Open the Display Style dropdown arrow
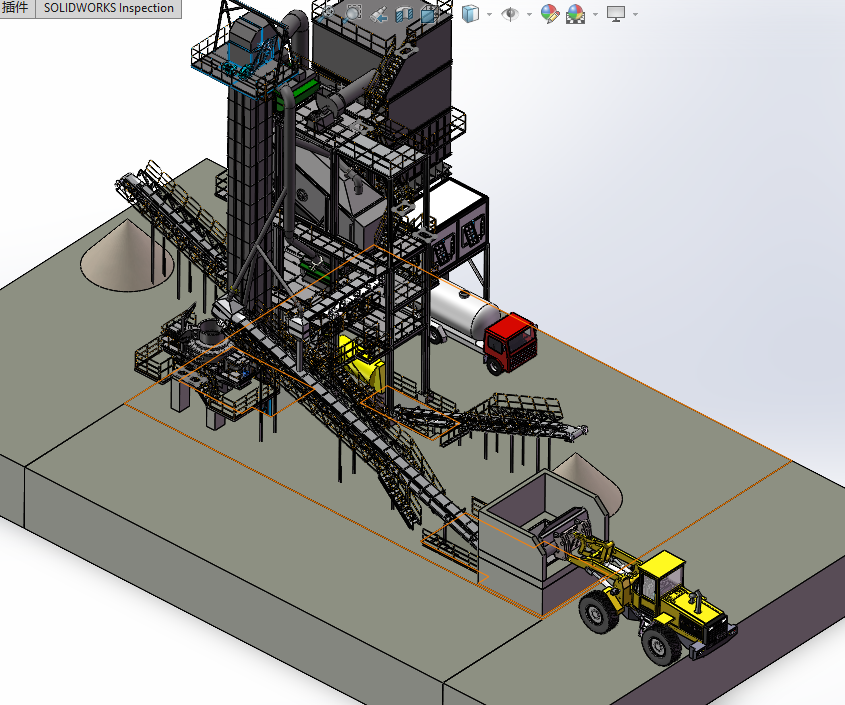 489,15
